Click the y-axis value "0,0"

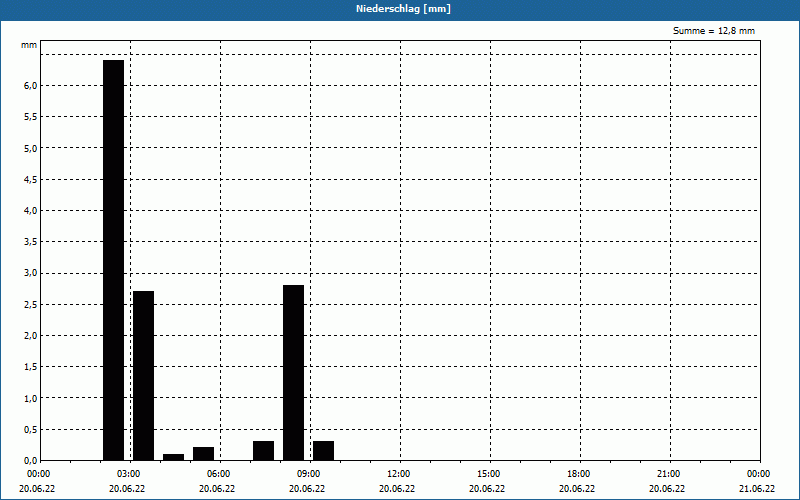point(31,461)
